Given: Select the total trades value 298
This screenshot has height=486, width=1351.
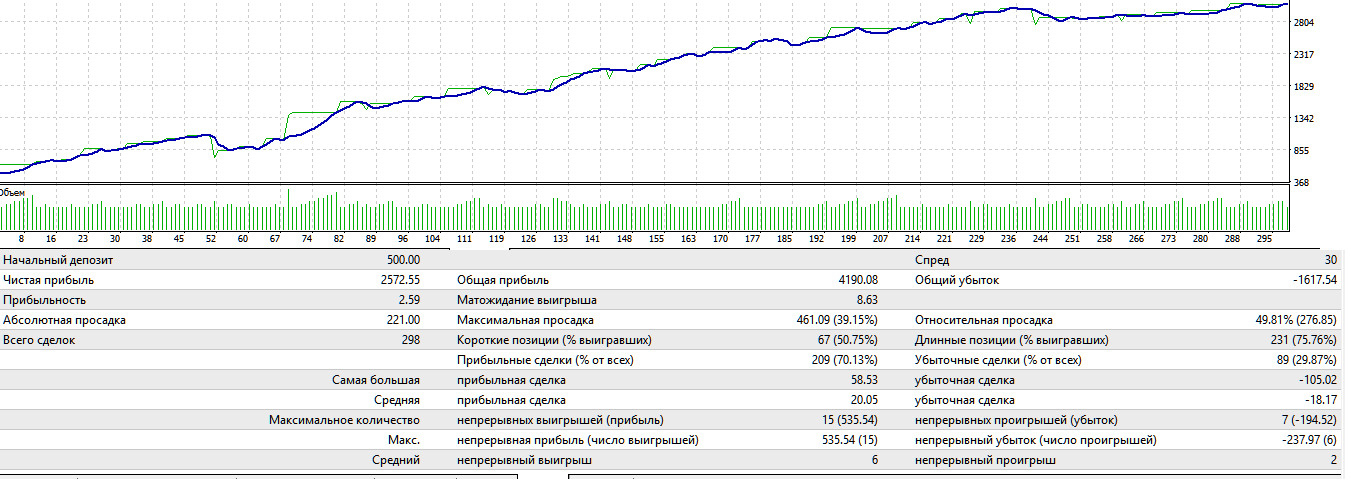Looking at the screenshot, I should tap(410, 340).
